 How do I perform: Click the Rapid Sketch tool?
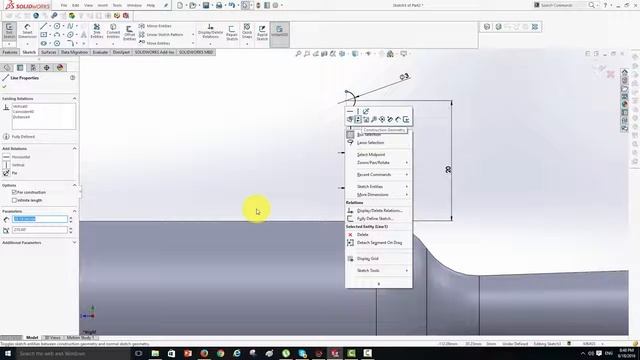pos(262,33)
